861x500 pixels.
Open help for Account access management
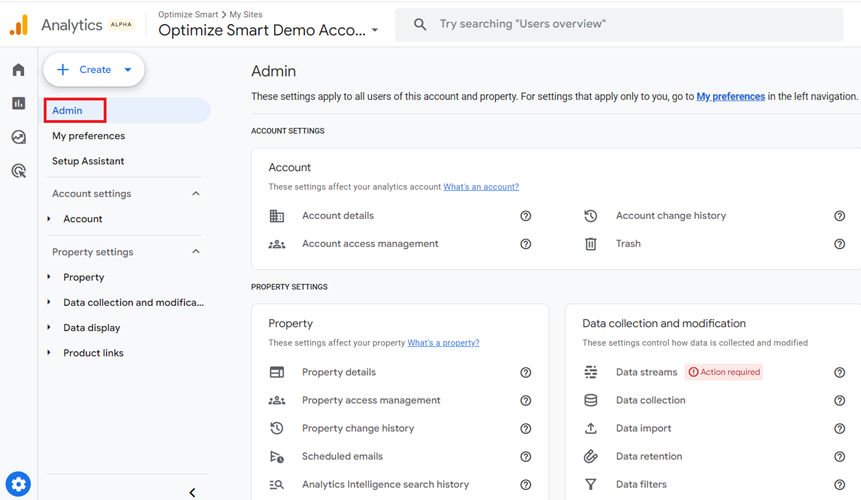point(525,244)
